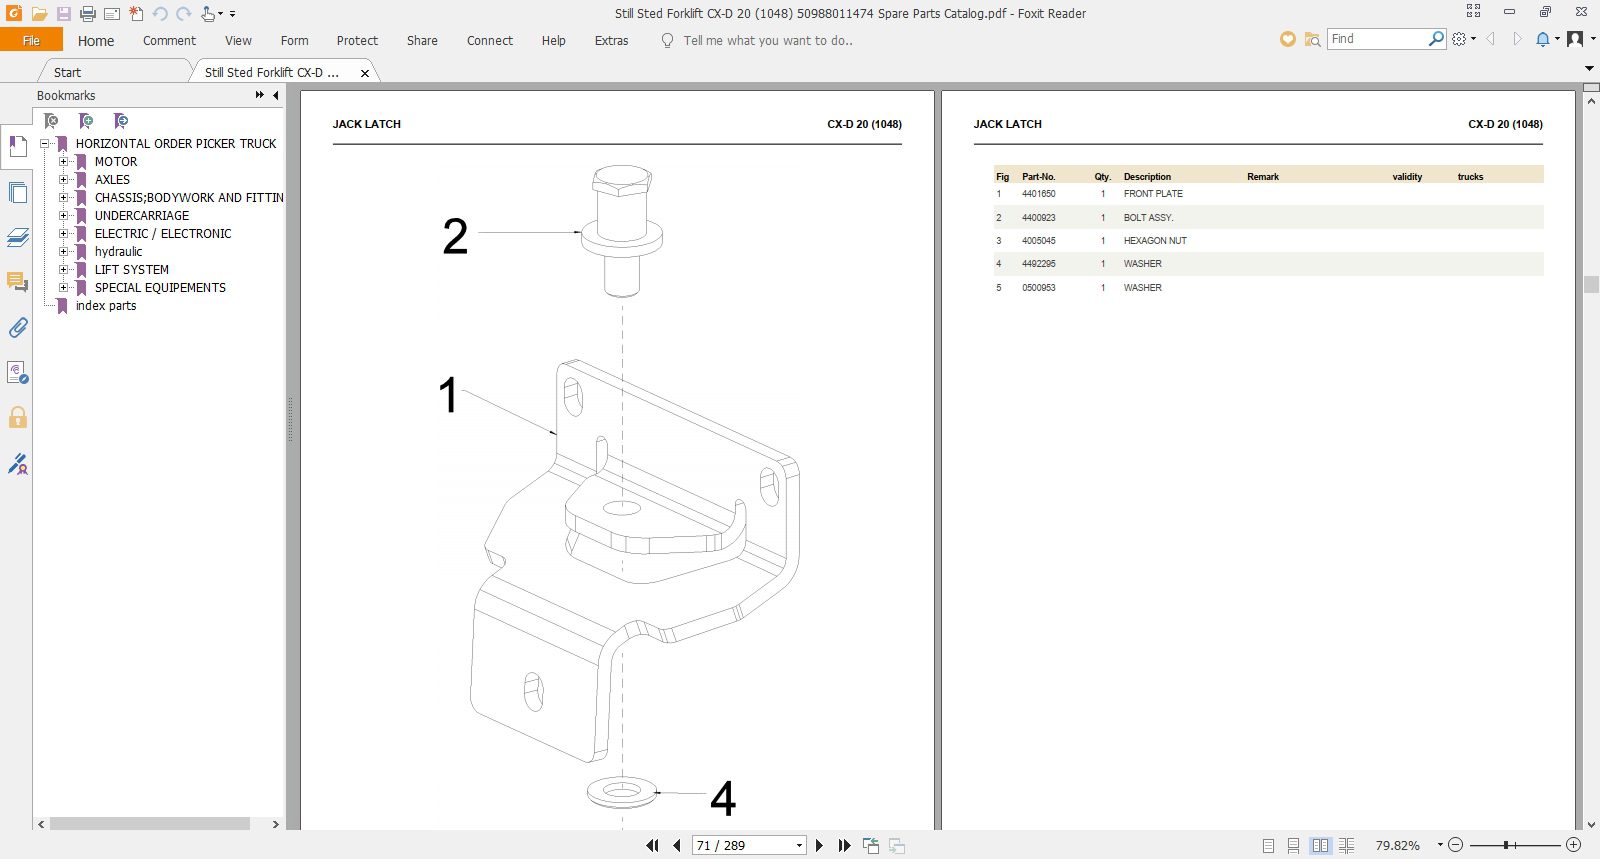Go to the next page
The height and width of the screenshot is (859, 1600).
pos(819,845)
